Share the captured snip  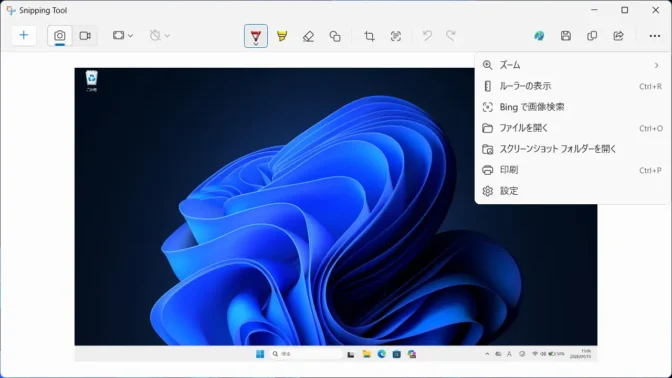point(618,36)
